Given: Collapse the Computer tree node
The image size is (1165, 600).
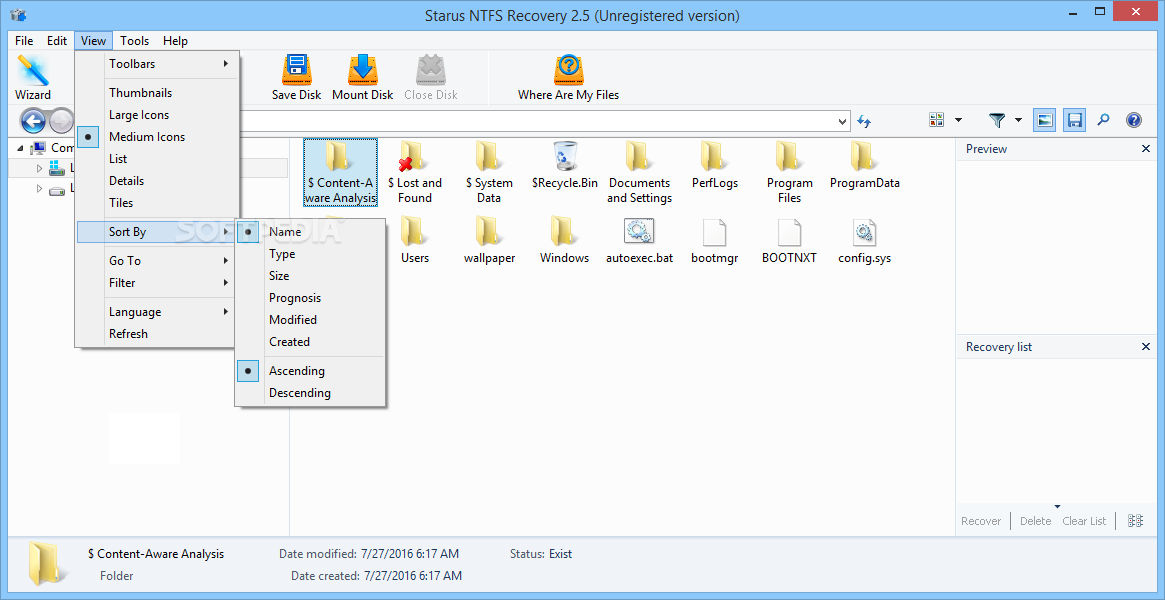Looking at the screenshot, I should pyautogui.click(x=20, y=149).
